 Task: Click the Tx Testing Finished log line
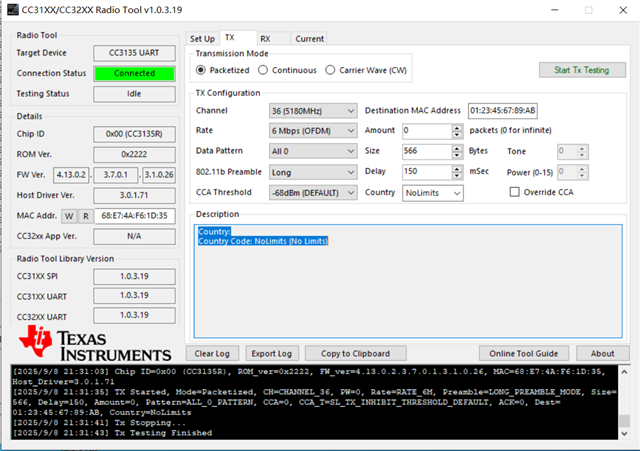(x=112, y=433)
